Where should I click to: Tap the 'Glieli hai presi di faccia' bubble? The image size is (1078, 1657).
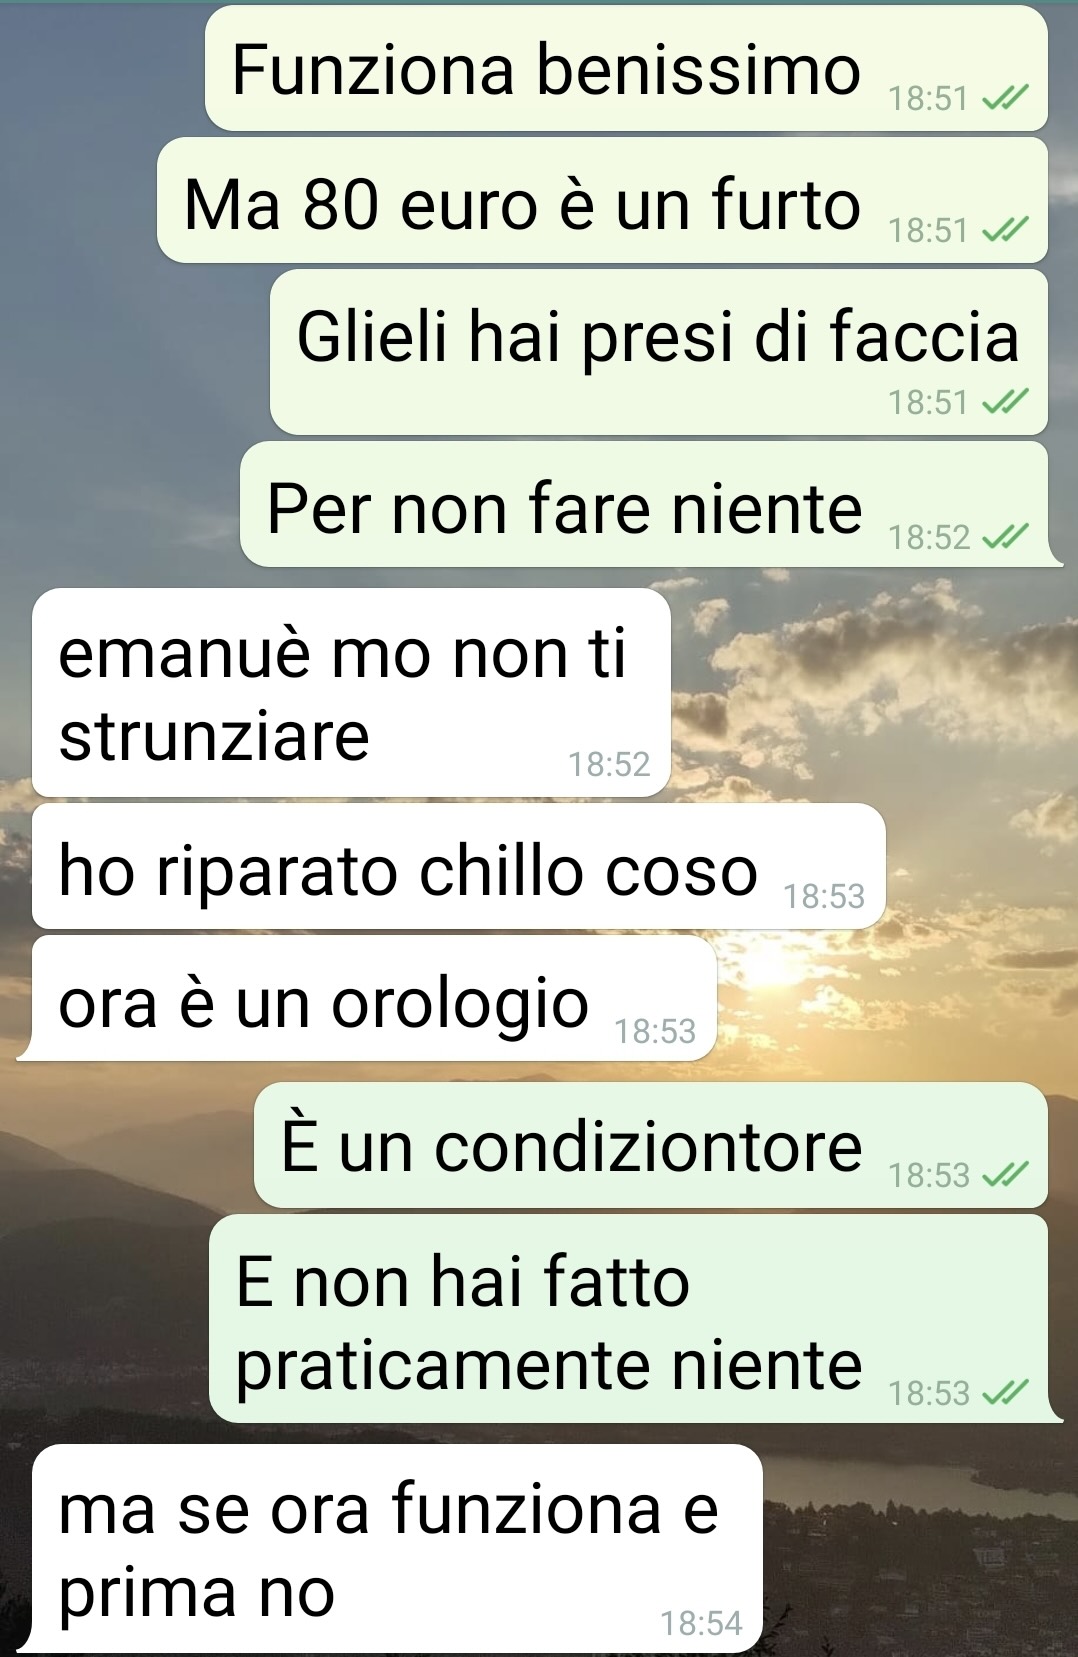[659, 352]
